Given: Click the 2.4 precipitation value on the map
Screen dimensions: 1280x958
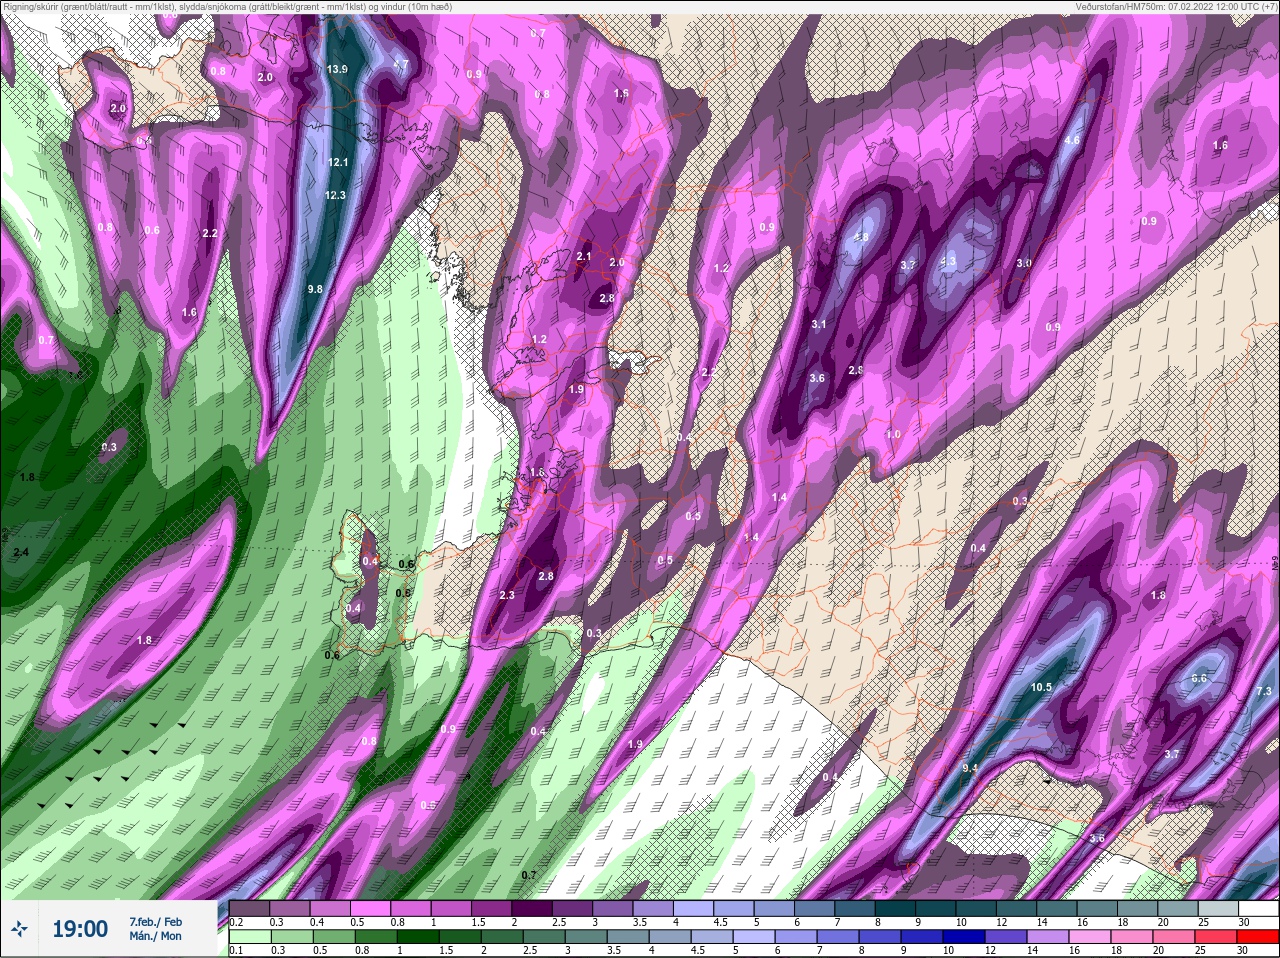Looking at the screenshot, I should [x=21, y=552].
